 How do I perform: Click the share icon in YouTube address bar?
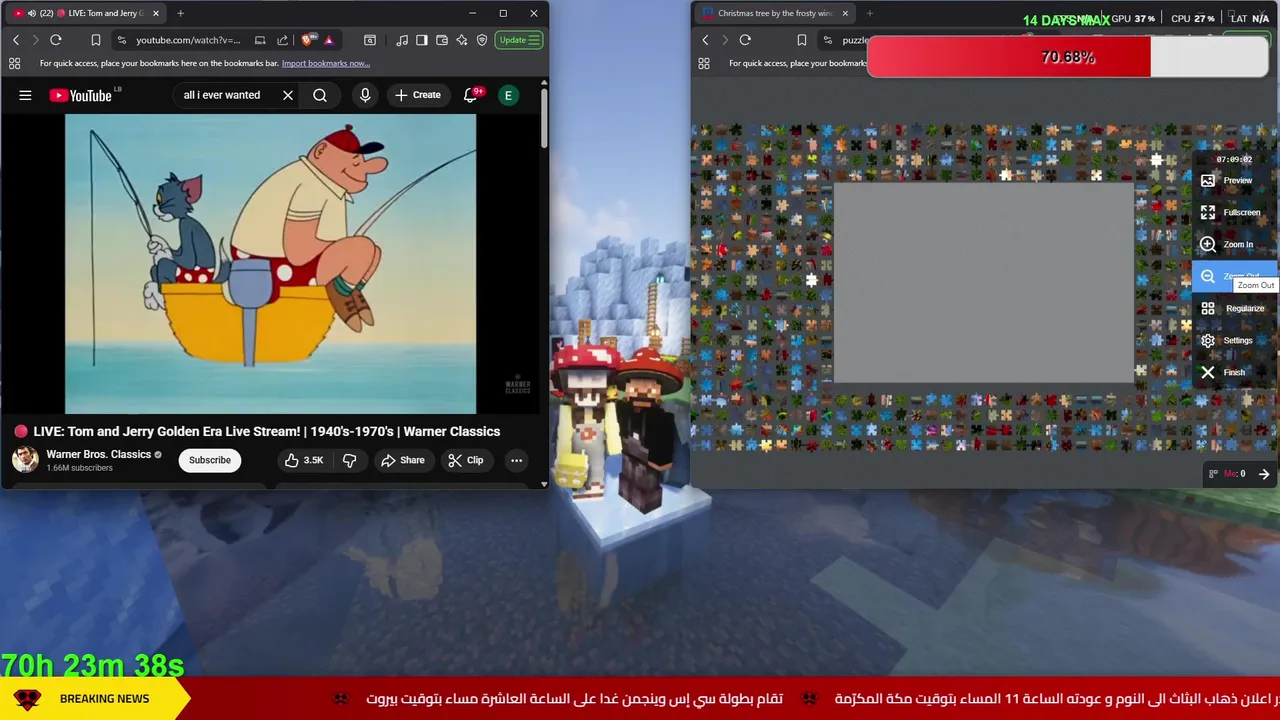[283, 40]
